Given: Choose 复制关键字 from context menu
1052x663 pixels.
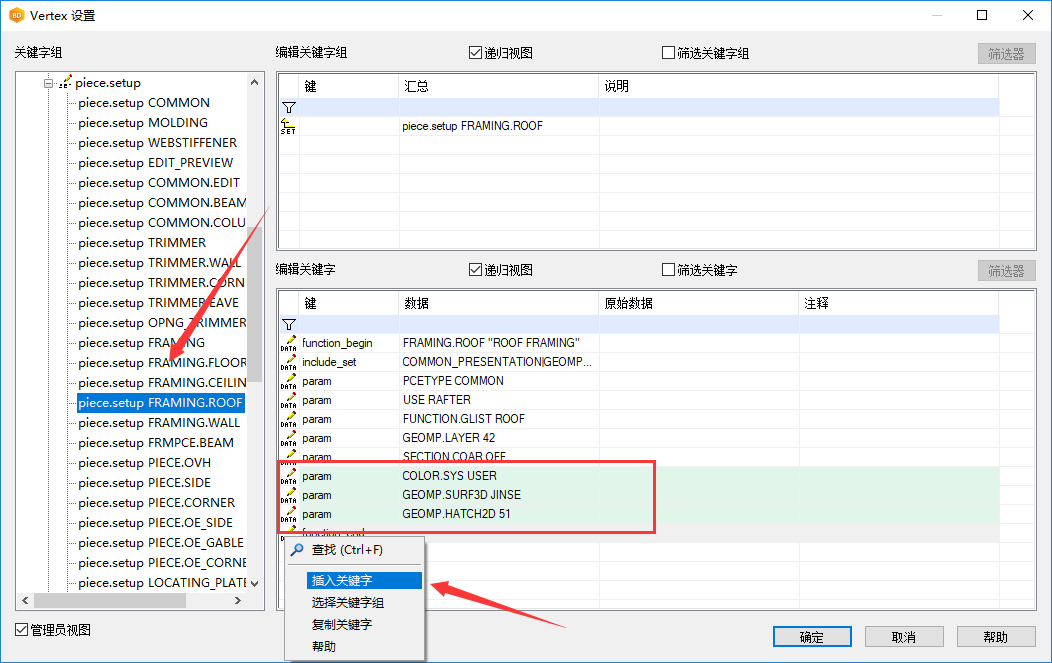Looking at the screenshot, I should tap(356, 625).
